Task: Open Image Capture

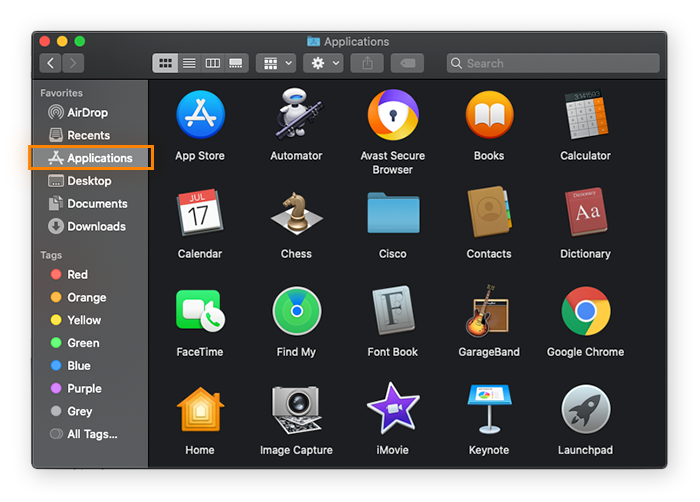Action: pos(296,410)
